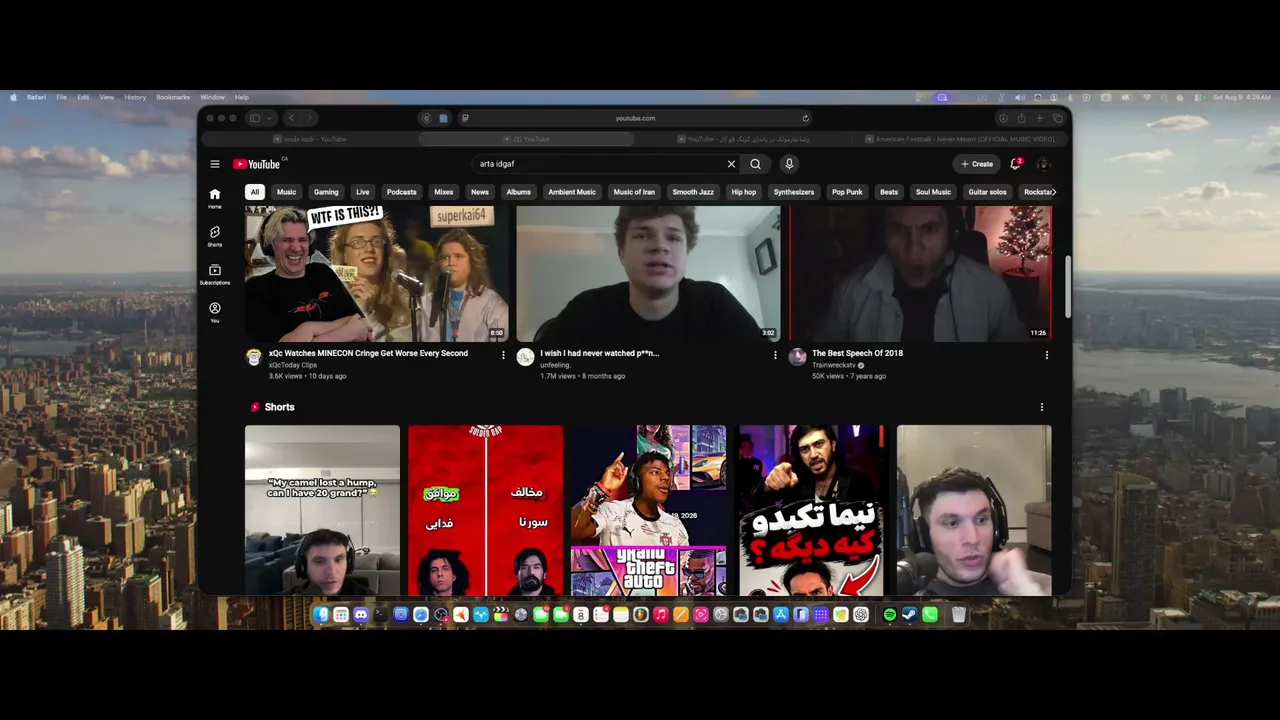
Task: Open options for the xQc MINECON video
Action: [x=503, y=355]
